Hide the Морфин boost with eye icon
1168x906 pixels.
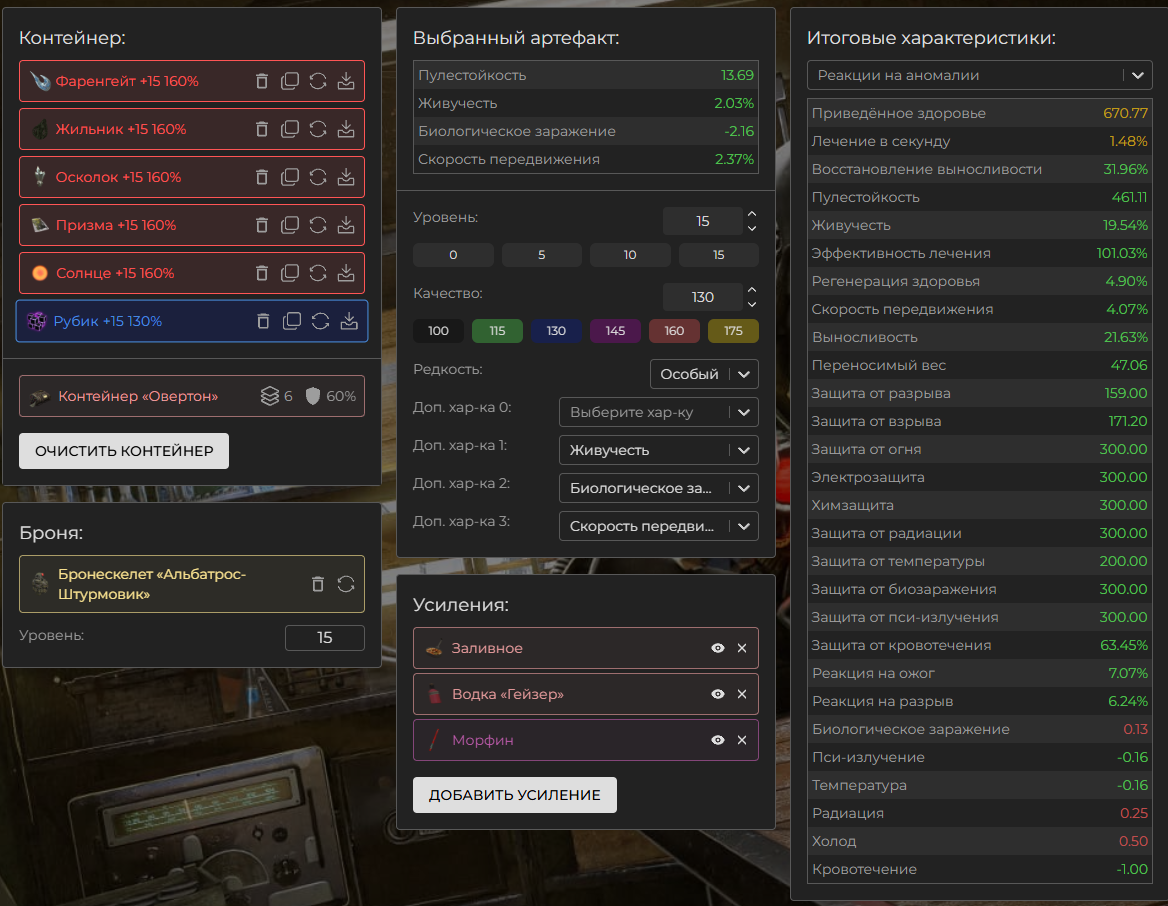pos(717,741)
